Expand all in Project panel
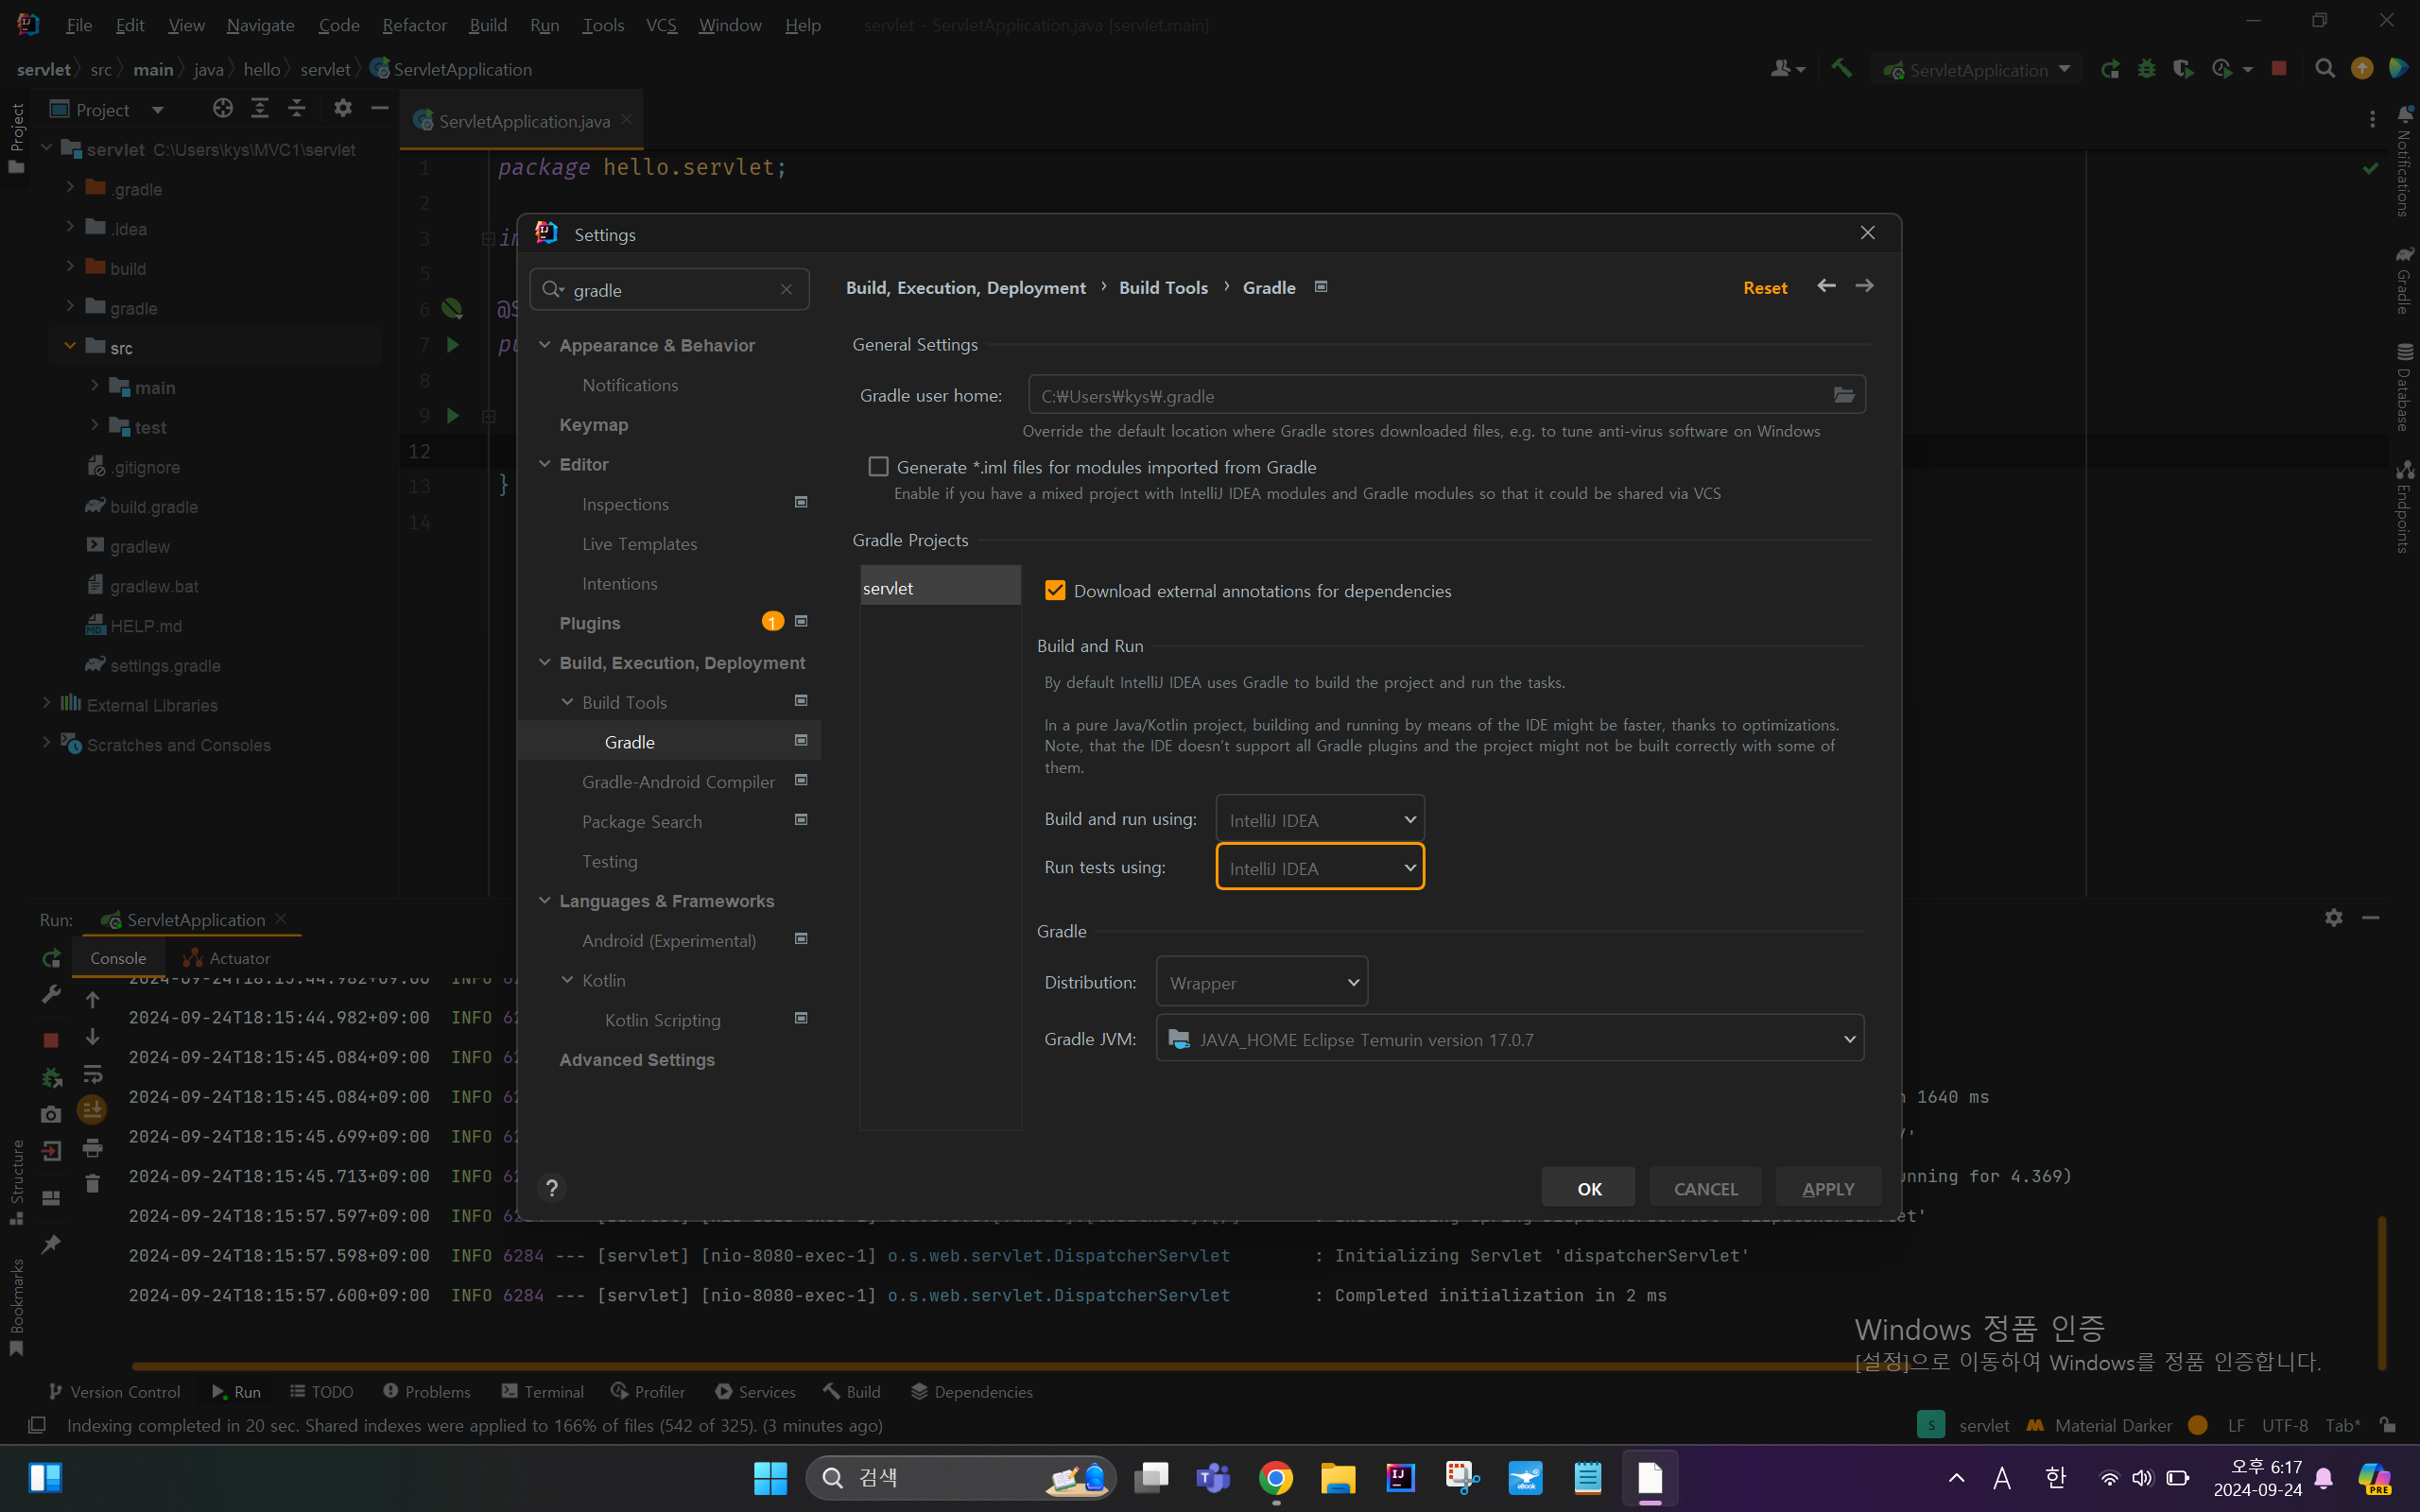 [260, 108]
